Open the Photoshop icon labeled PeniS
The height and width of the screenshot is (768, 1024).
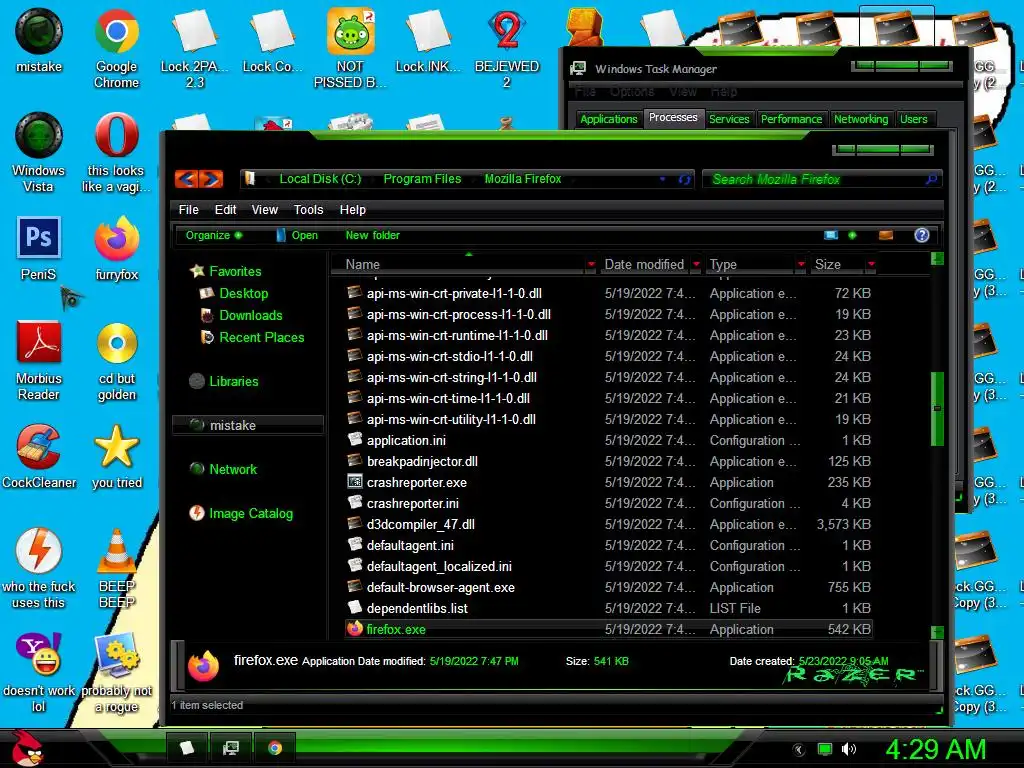click(39, 248)
